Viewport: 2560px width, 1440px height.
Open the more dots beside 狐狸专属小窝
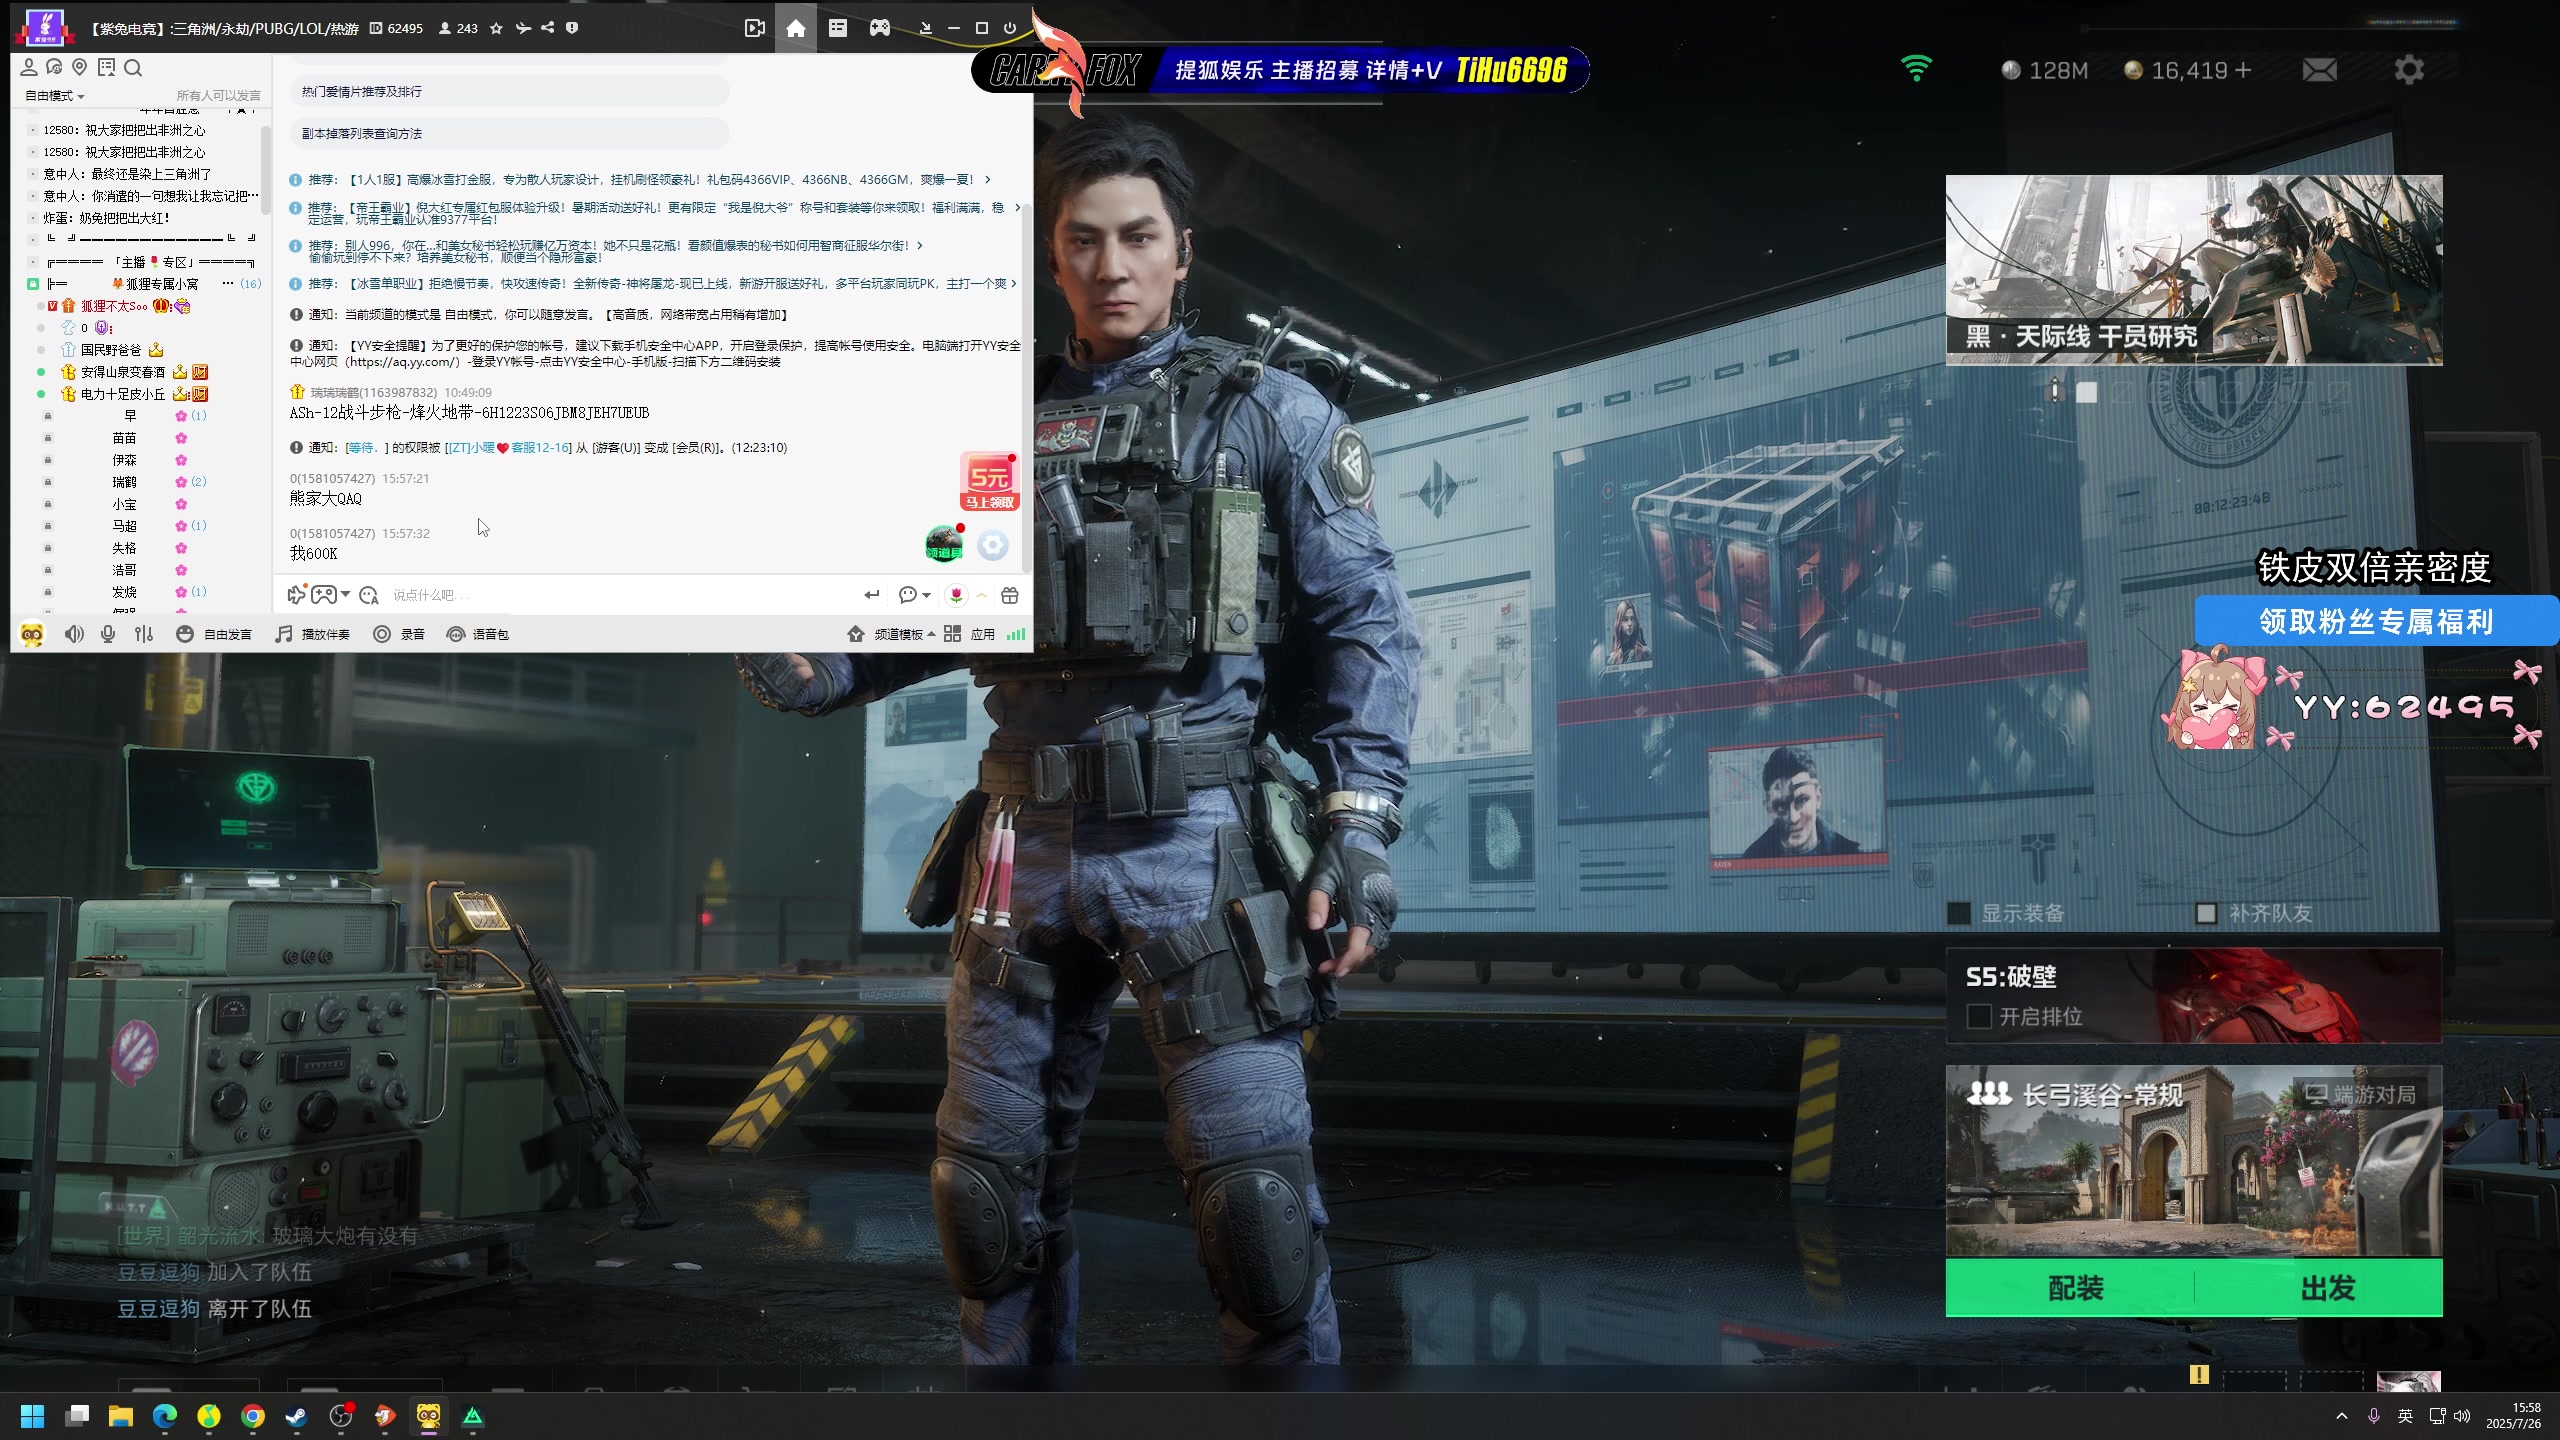[228, 284]
